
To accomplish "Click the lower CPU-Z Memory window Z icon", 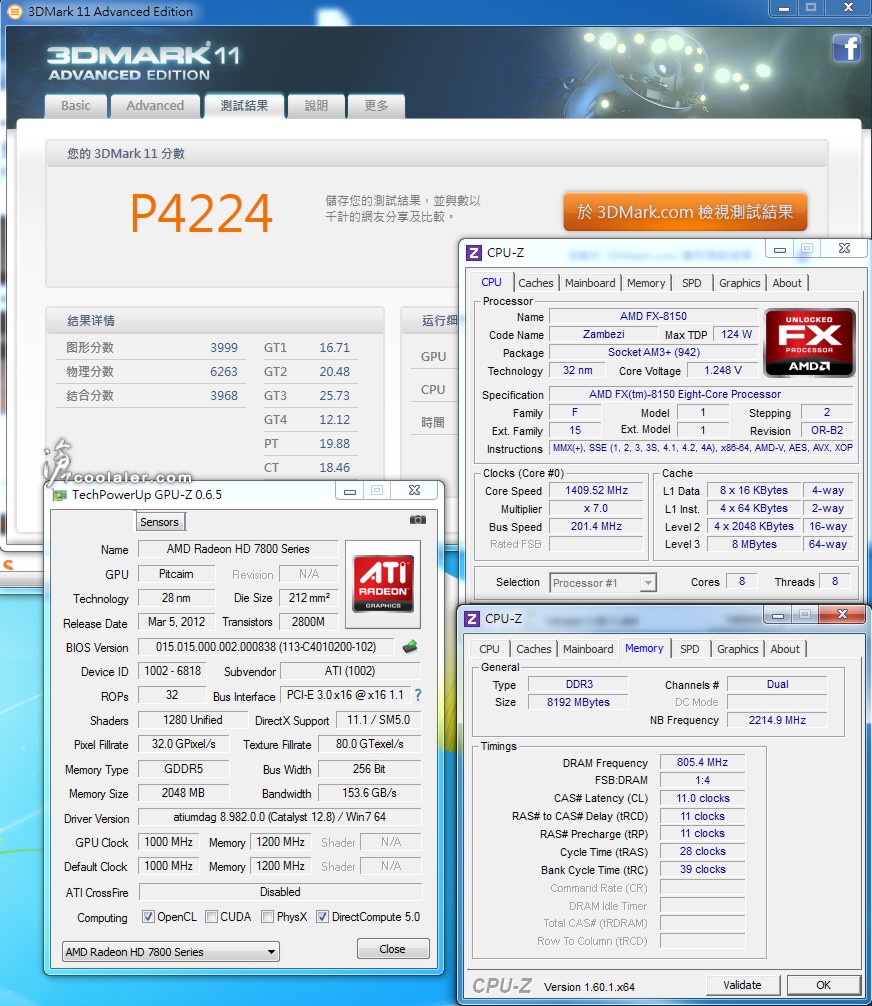I will tap(472, 618).
